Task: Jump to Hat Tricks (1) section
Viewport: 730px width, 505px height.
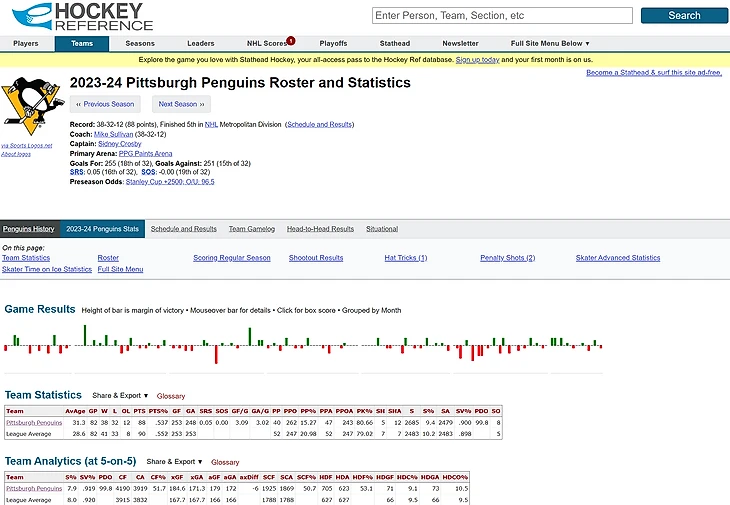Action: click(x=406, y=258)
